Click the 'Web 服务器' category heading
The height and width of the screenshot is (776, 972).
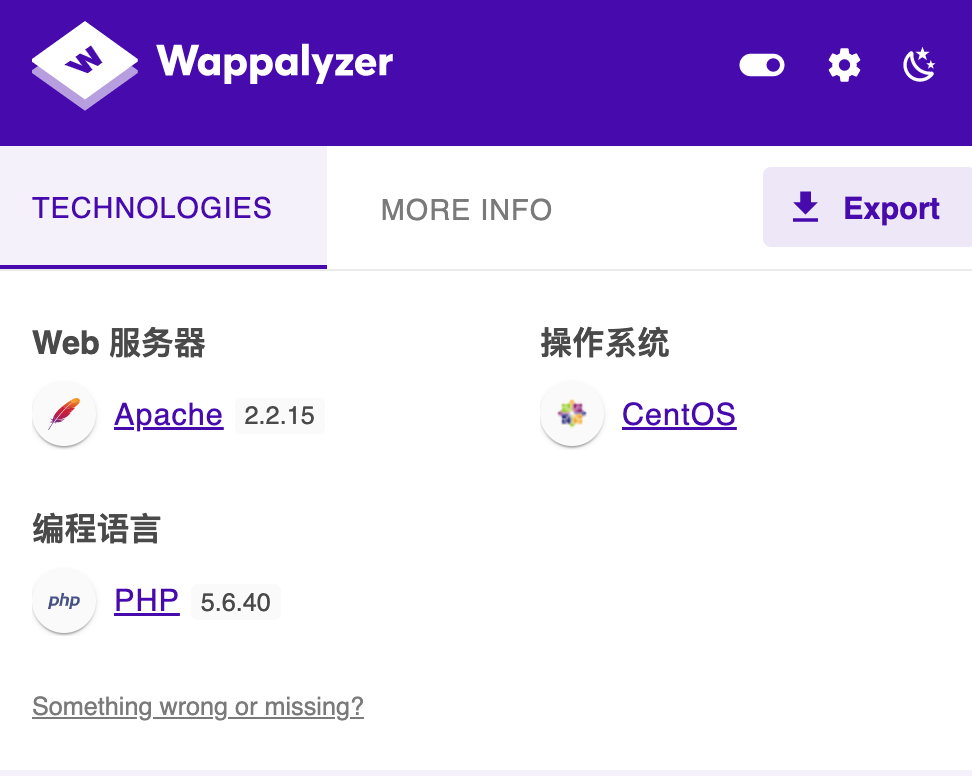[x=118, y=343]
